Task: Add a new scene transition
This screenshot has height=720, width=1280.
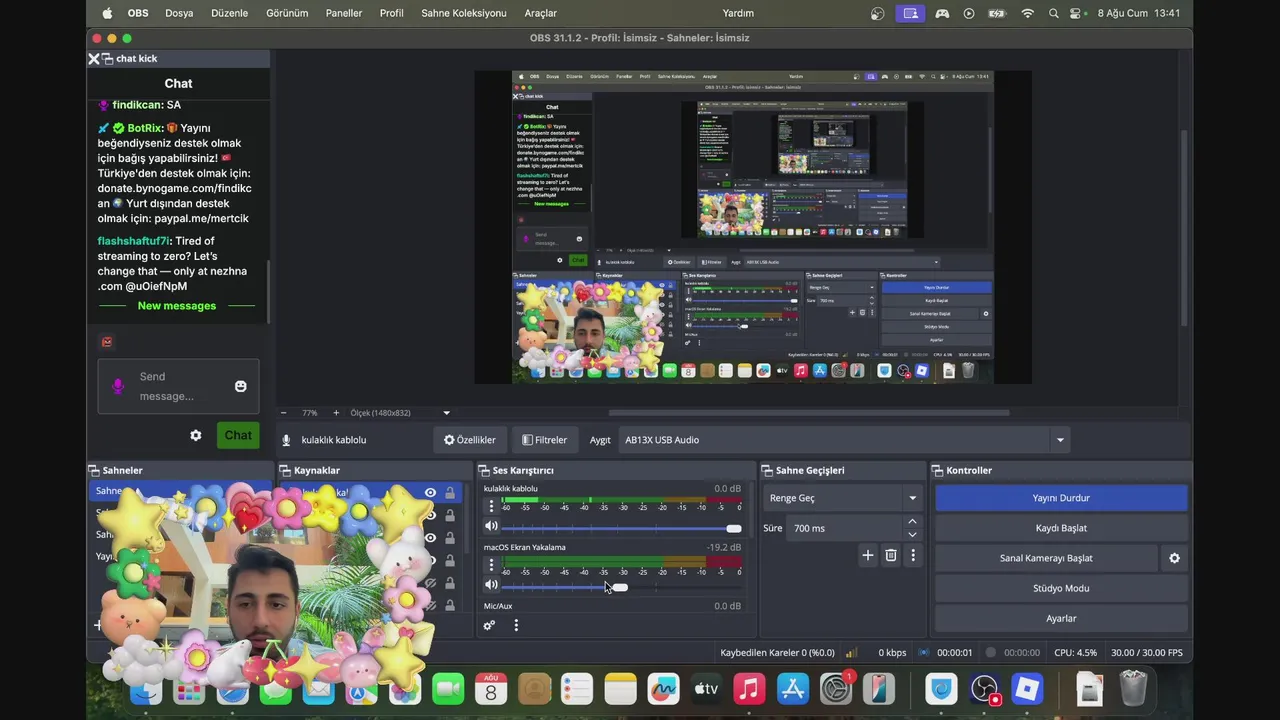Action: (x=867, y=555)
